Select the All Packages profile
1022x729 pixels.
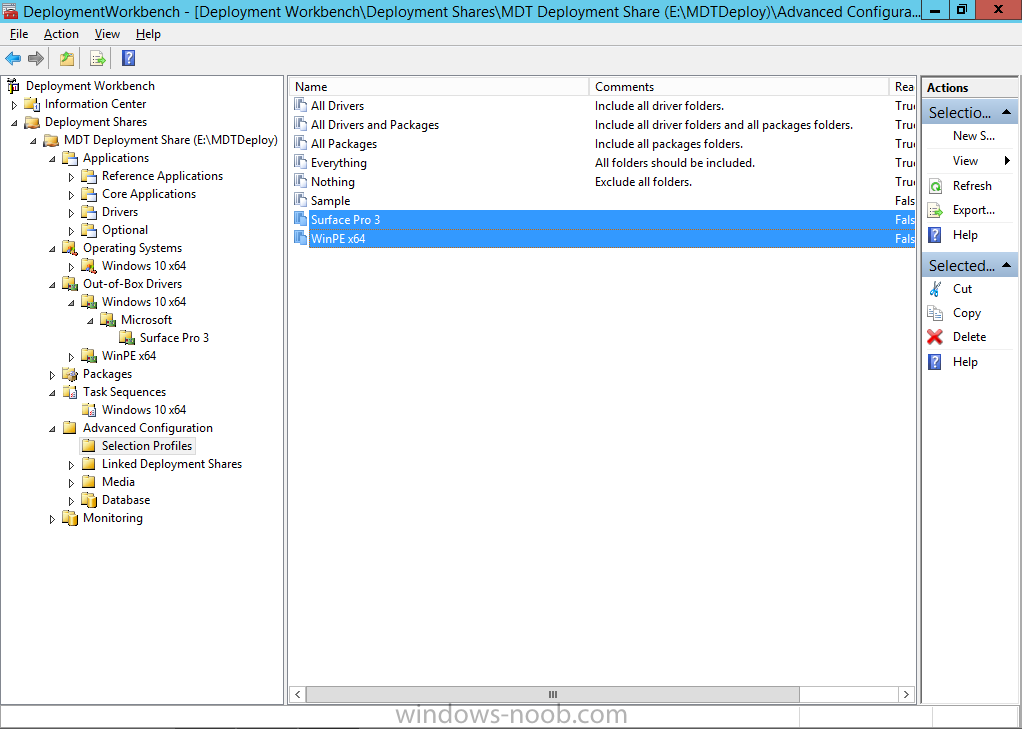click(x=343, y=143)
